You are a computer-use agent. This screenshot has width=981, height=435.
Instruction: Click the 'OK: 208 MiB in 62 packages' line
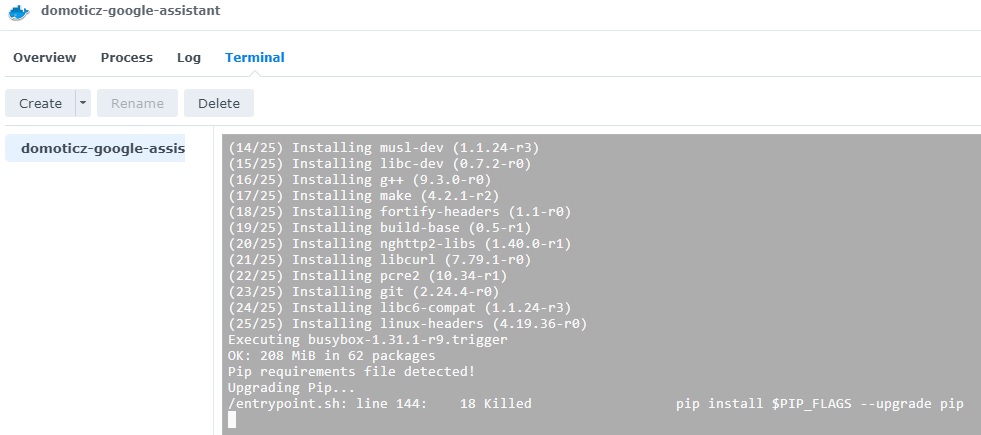332,356
